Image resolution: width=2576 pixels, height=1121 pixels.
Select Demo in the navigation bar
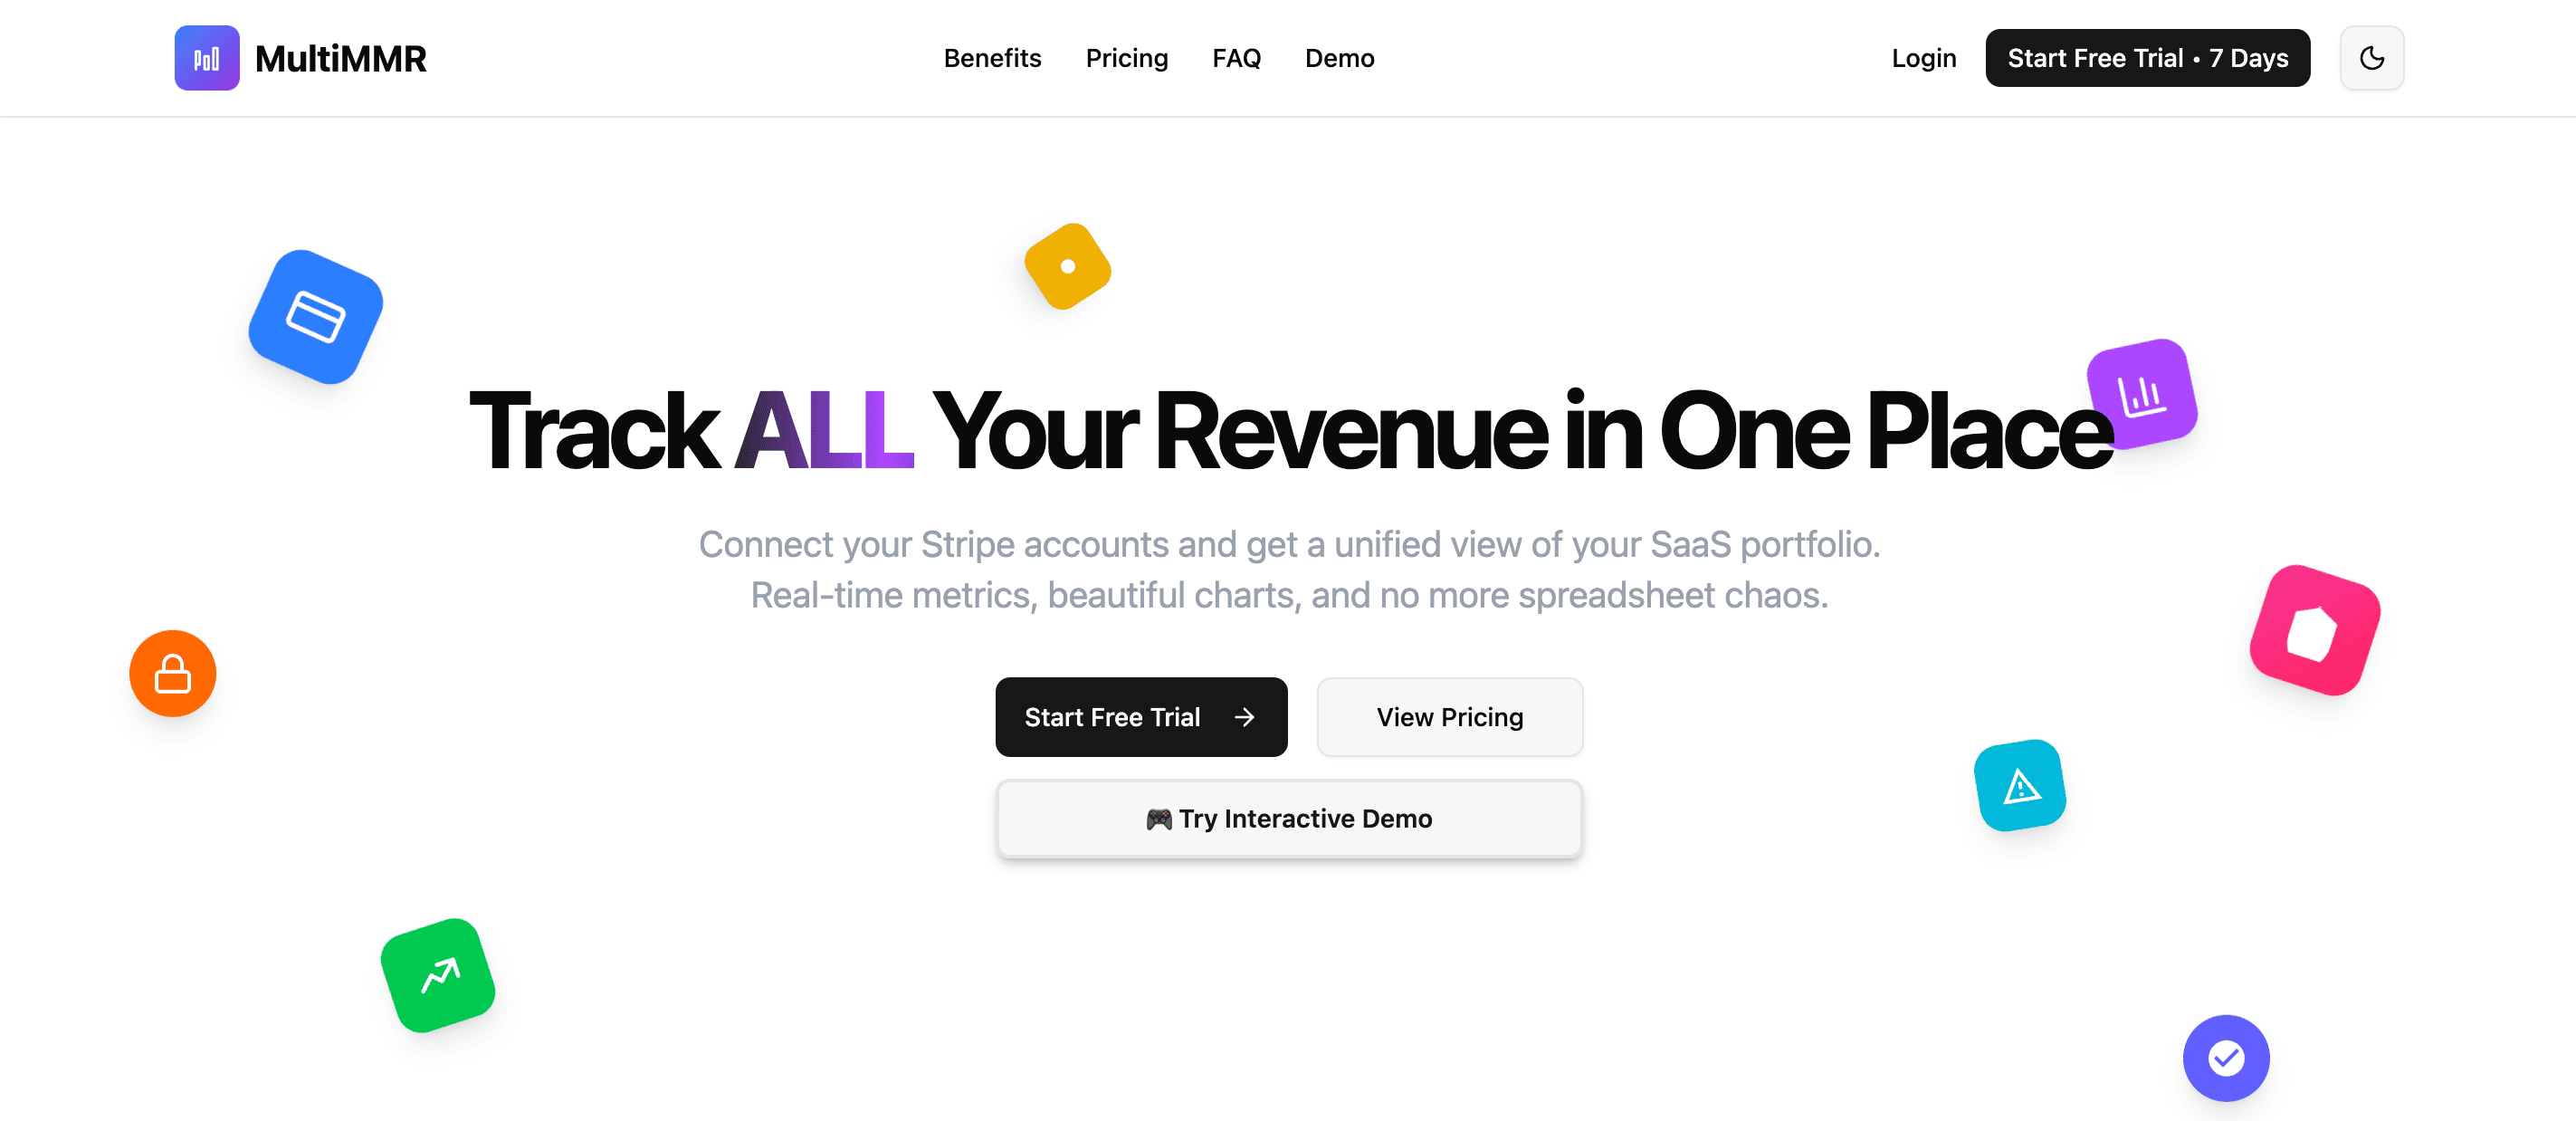pos(1339,58)
